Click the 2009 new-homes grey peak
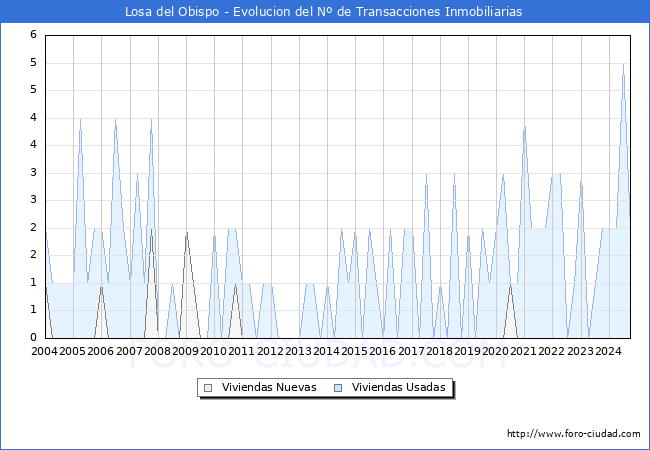650x450 pixels. pos(187,233)
